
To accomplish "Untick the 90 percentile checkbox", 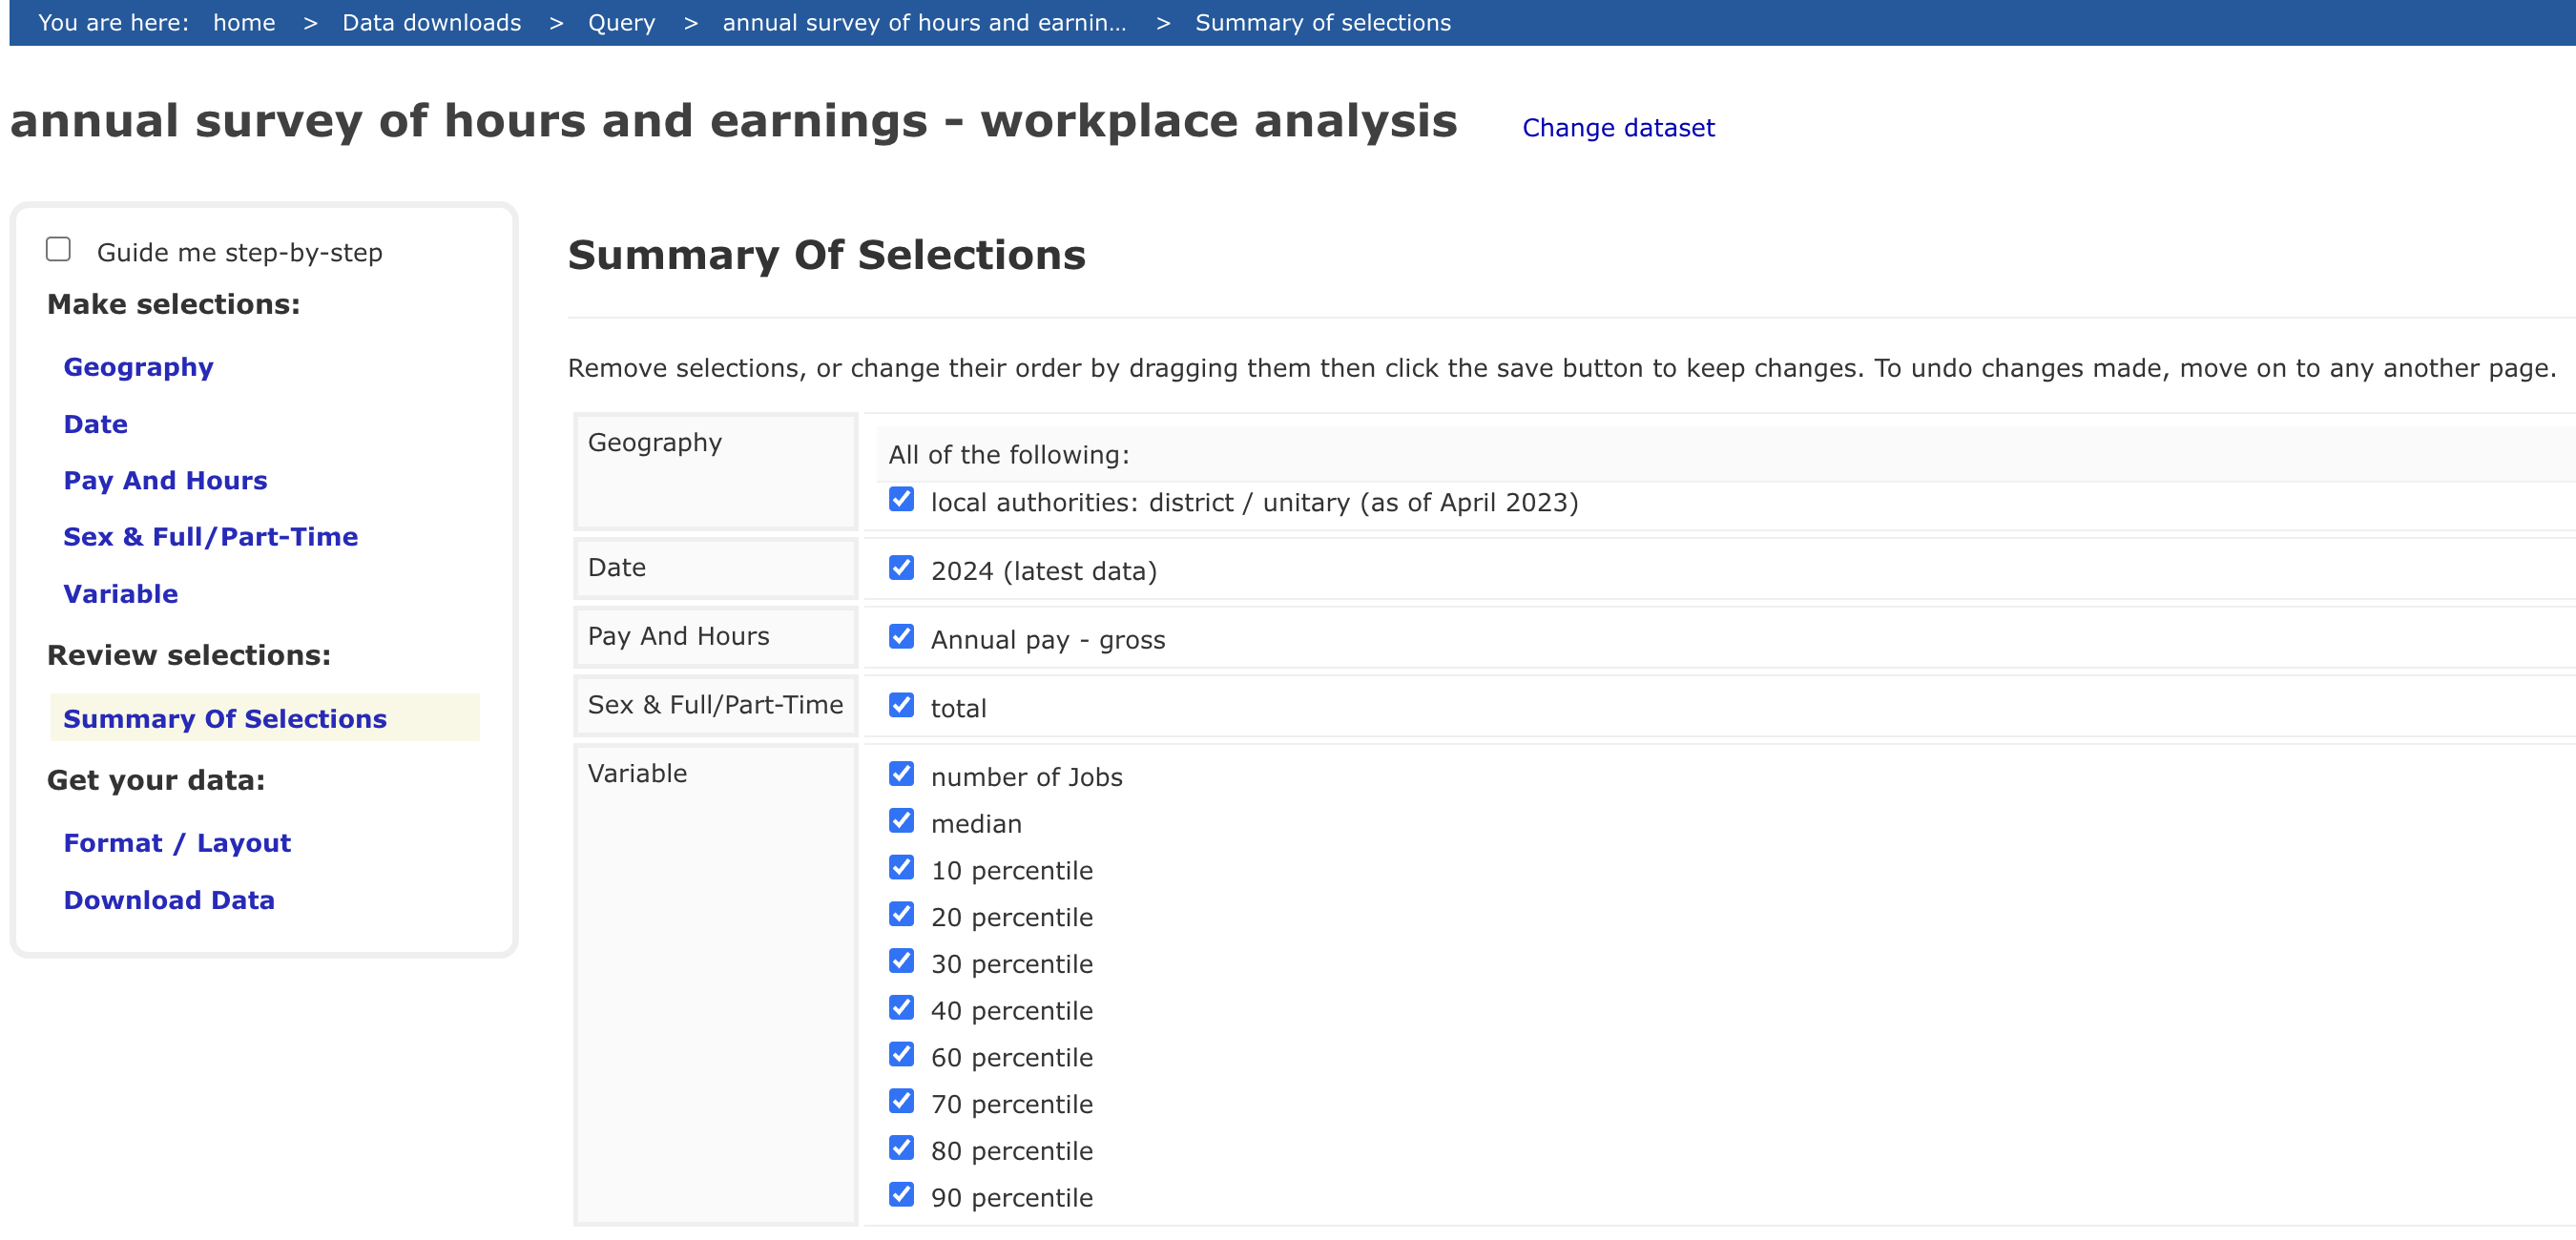I will pos(901,1195).
